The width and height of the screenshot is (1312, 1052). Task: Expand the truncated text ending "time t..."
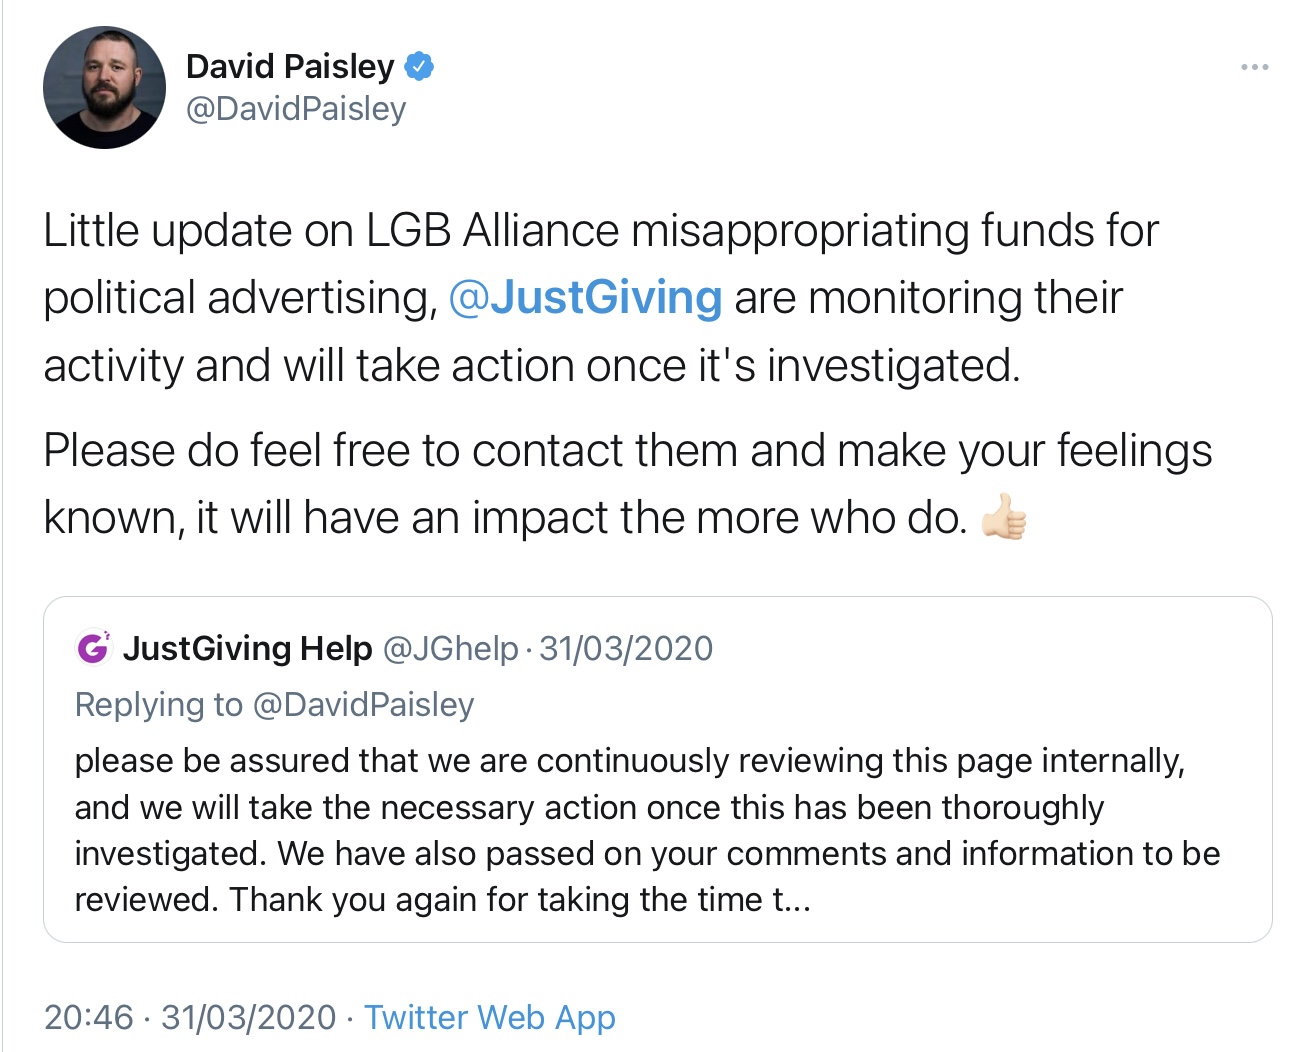(x=792, y=900)
